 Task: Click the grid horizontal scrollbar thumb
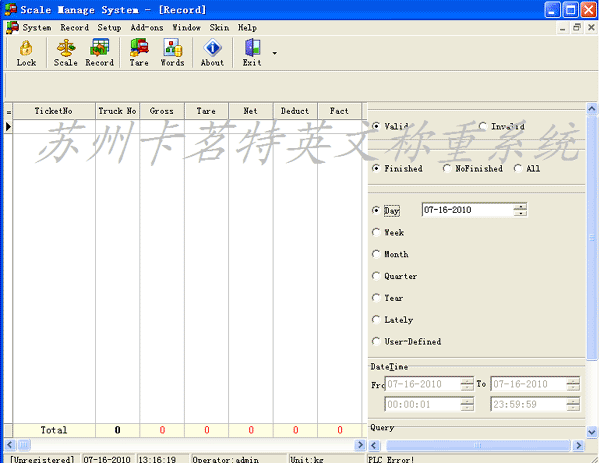coord(24,445)
